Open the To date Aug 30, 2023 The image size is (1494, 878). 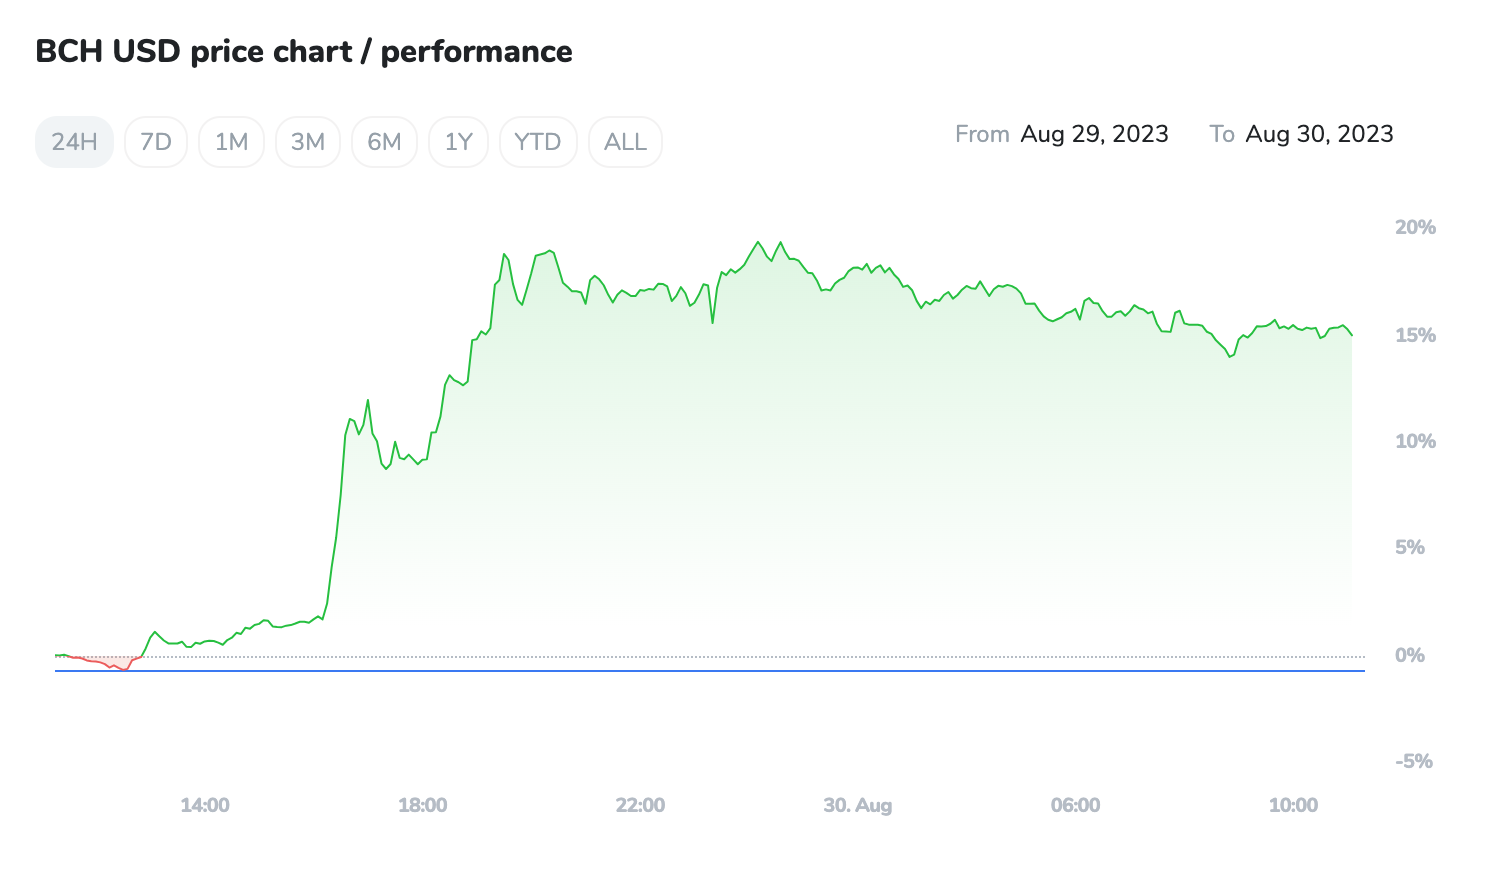point(1319,134)
